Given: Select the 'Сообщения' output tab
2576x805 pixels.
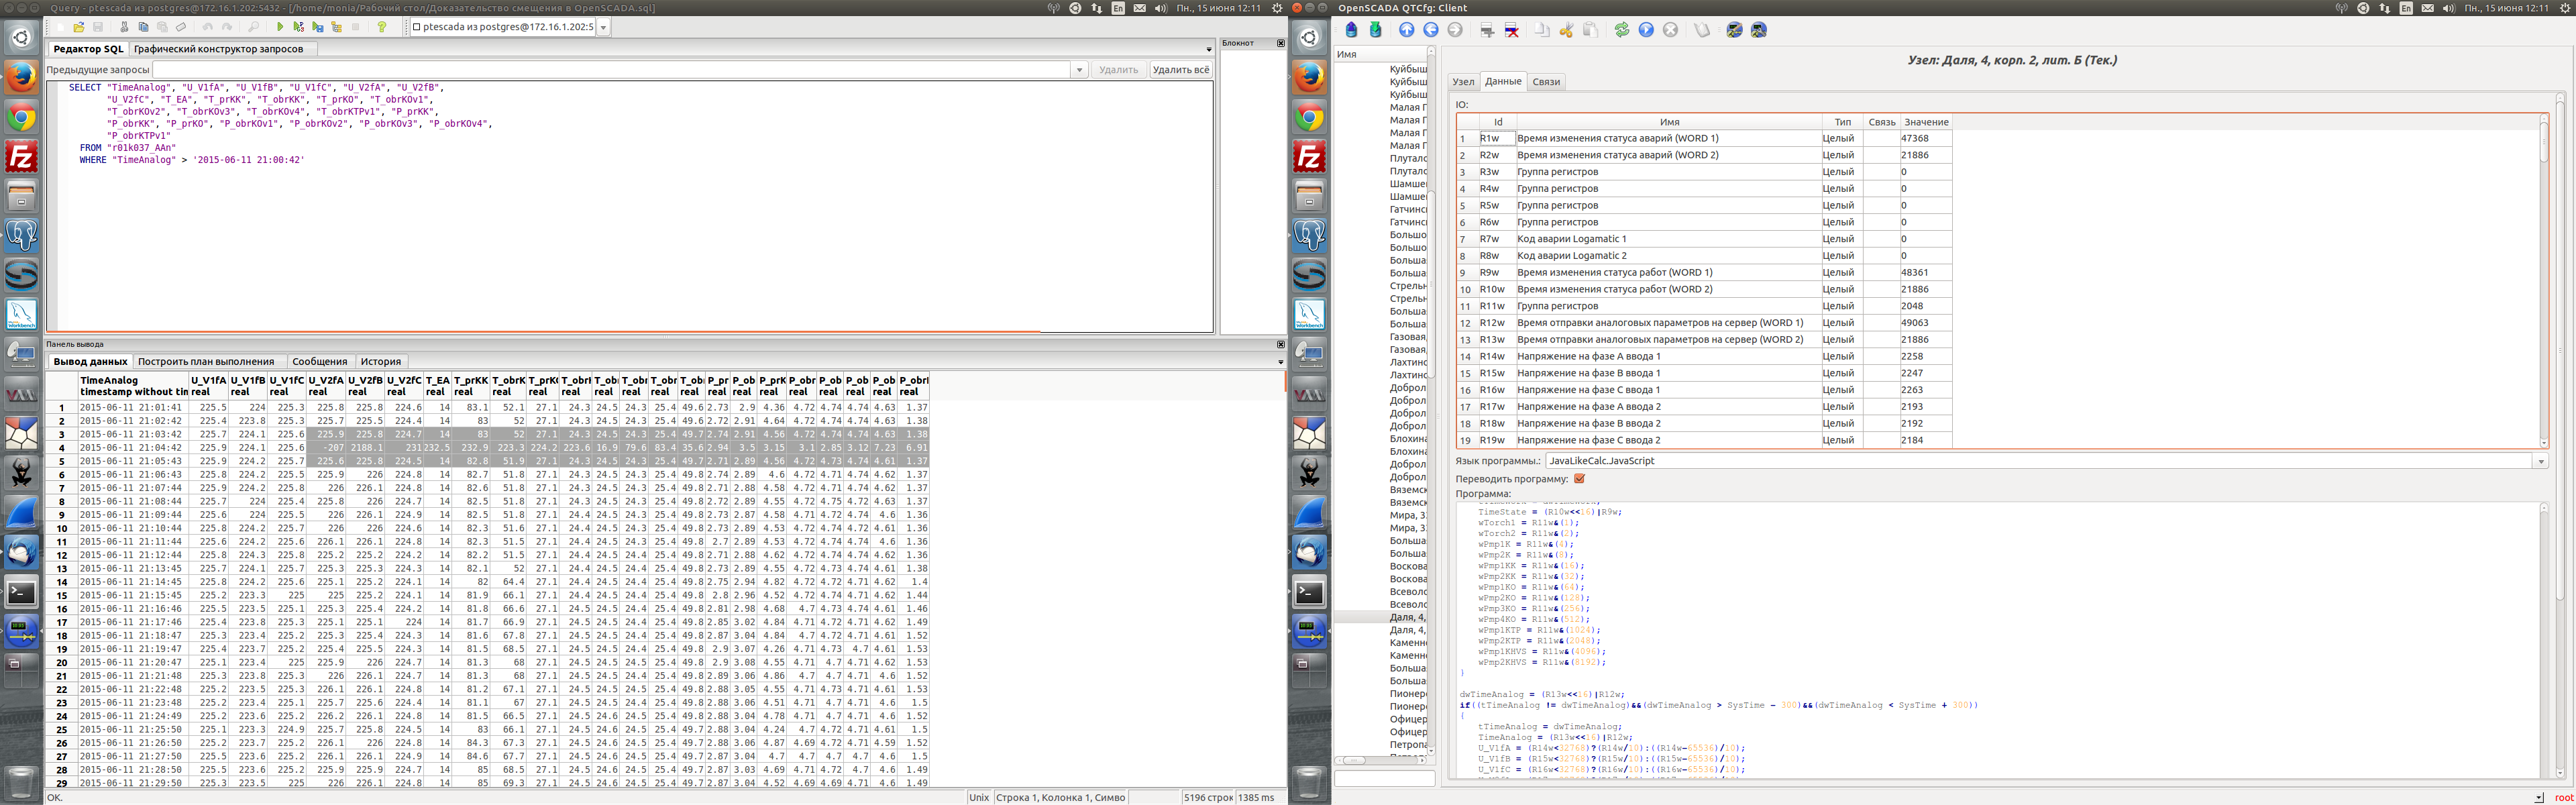Looking at the screenshot, I should (319, 362).
